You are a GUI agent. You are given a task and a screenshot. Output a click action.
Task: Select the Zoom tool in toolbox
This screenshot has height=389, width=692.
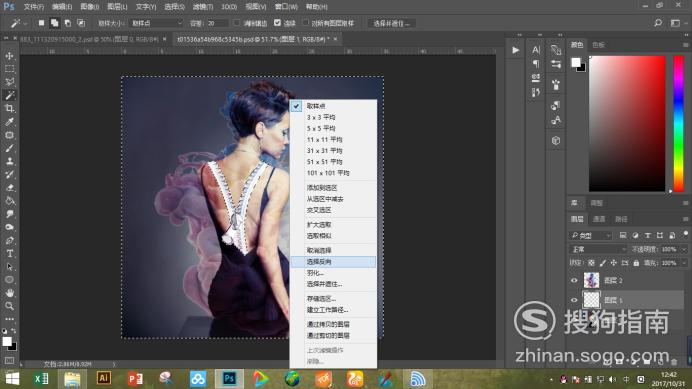(x=9, y=306)
